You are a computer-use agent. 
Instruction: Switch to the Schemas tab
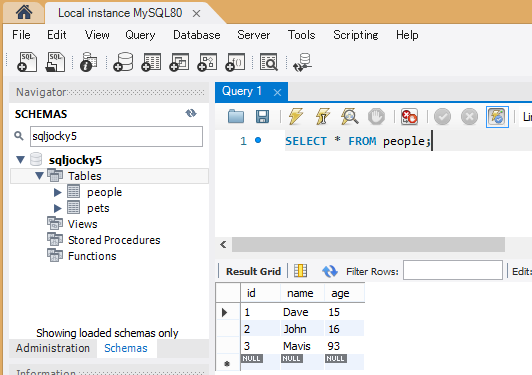[126, 348]
